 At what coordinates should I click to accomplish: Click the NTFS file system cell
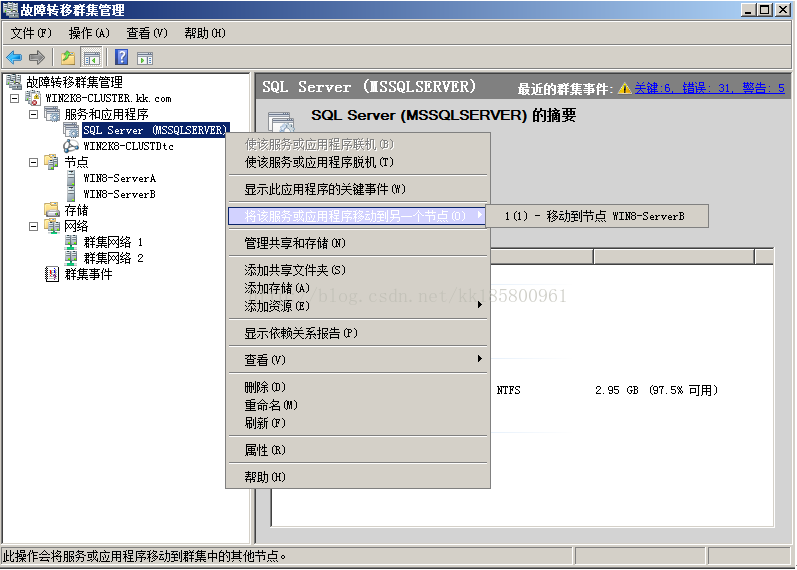(508, 390)
